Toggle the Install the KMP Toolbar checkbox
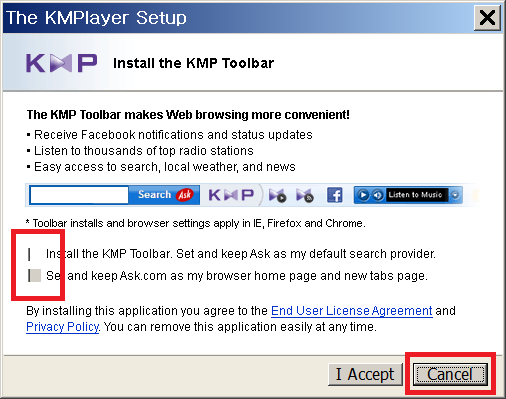The width and height of the screenshot is (506, 399). point(34,254)
